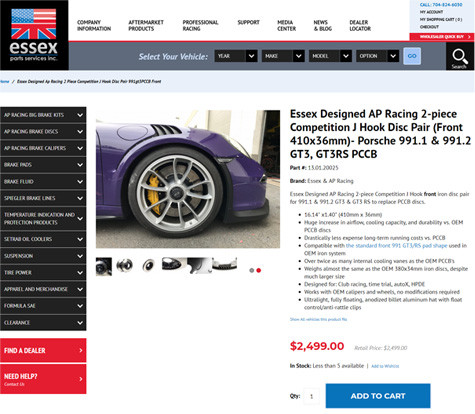Open the Option vehicle dropdown
The width and height of the screenshot is (475, 414).
coord(378,56)
